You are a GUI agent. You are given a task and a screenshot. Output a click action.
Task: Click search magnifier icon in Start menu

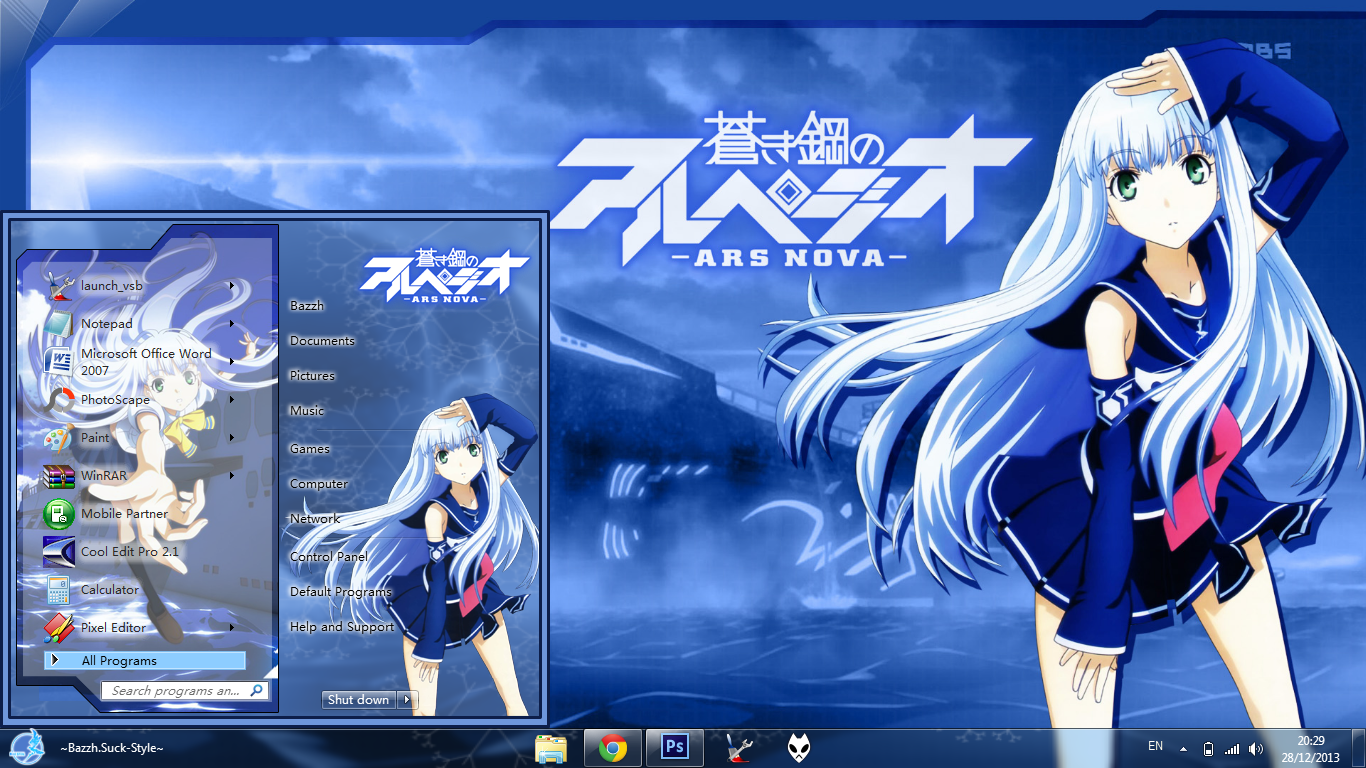(x=257, y=690)
